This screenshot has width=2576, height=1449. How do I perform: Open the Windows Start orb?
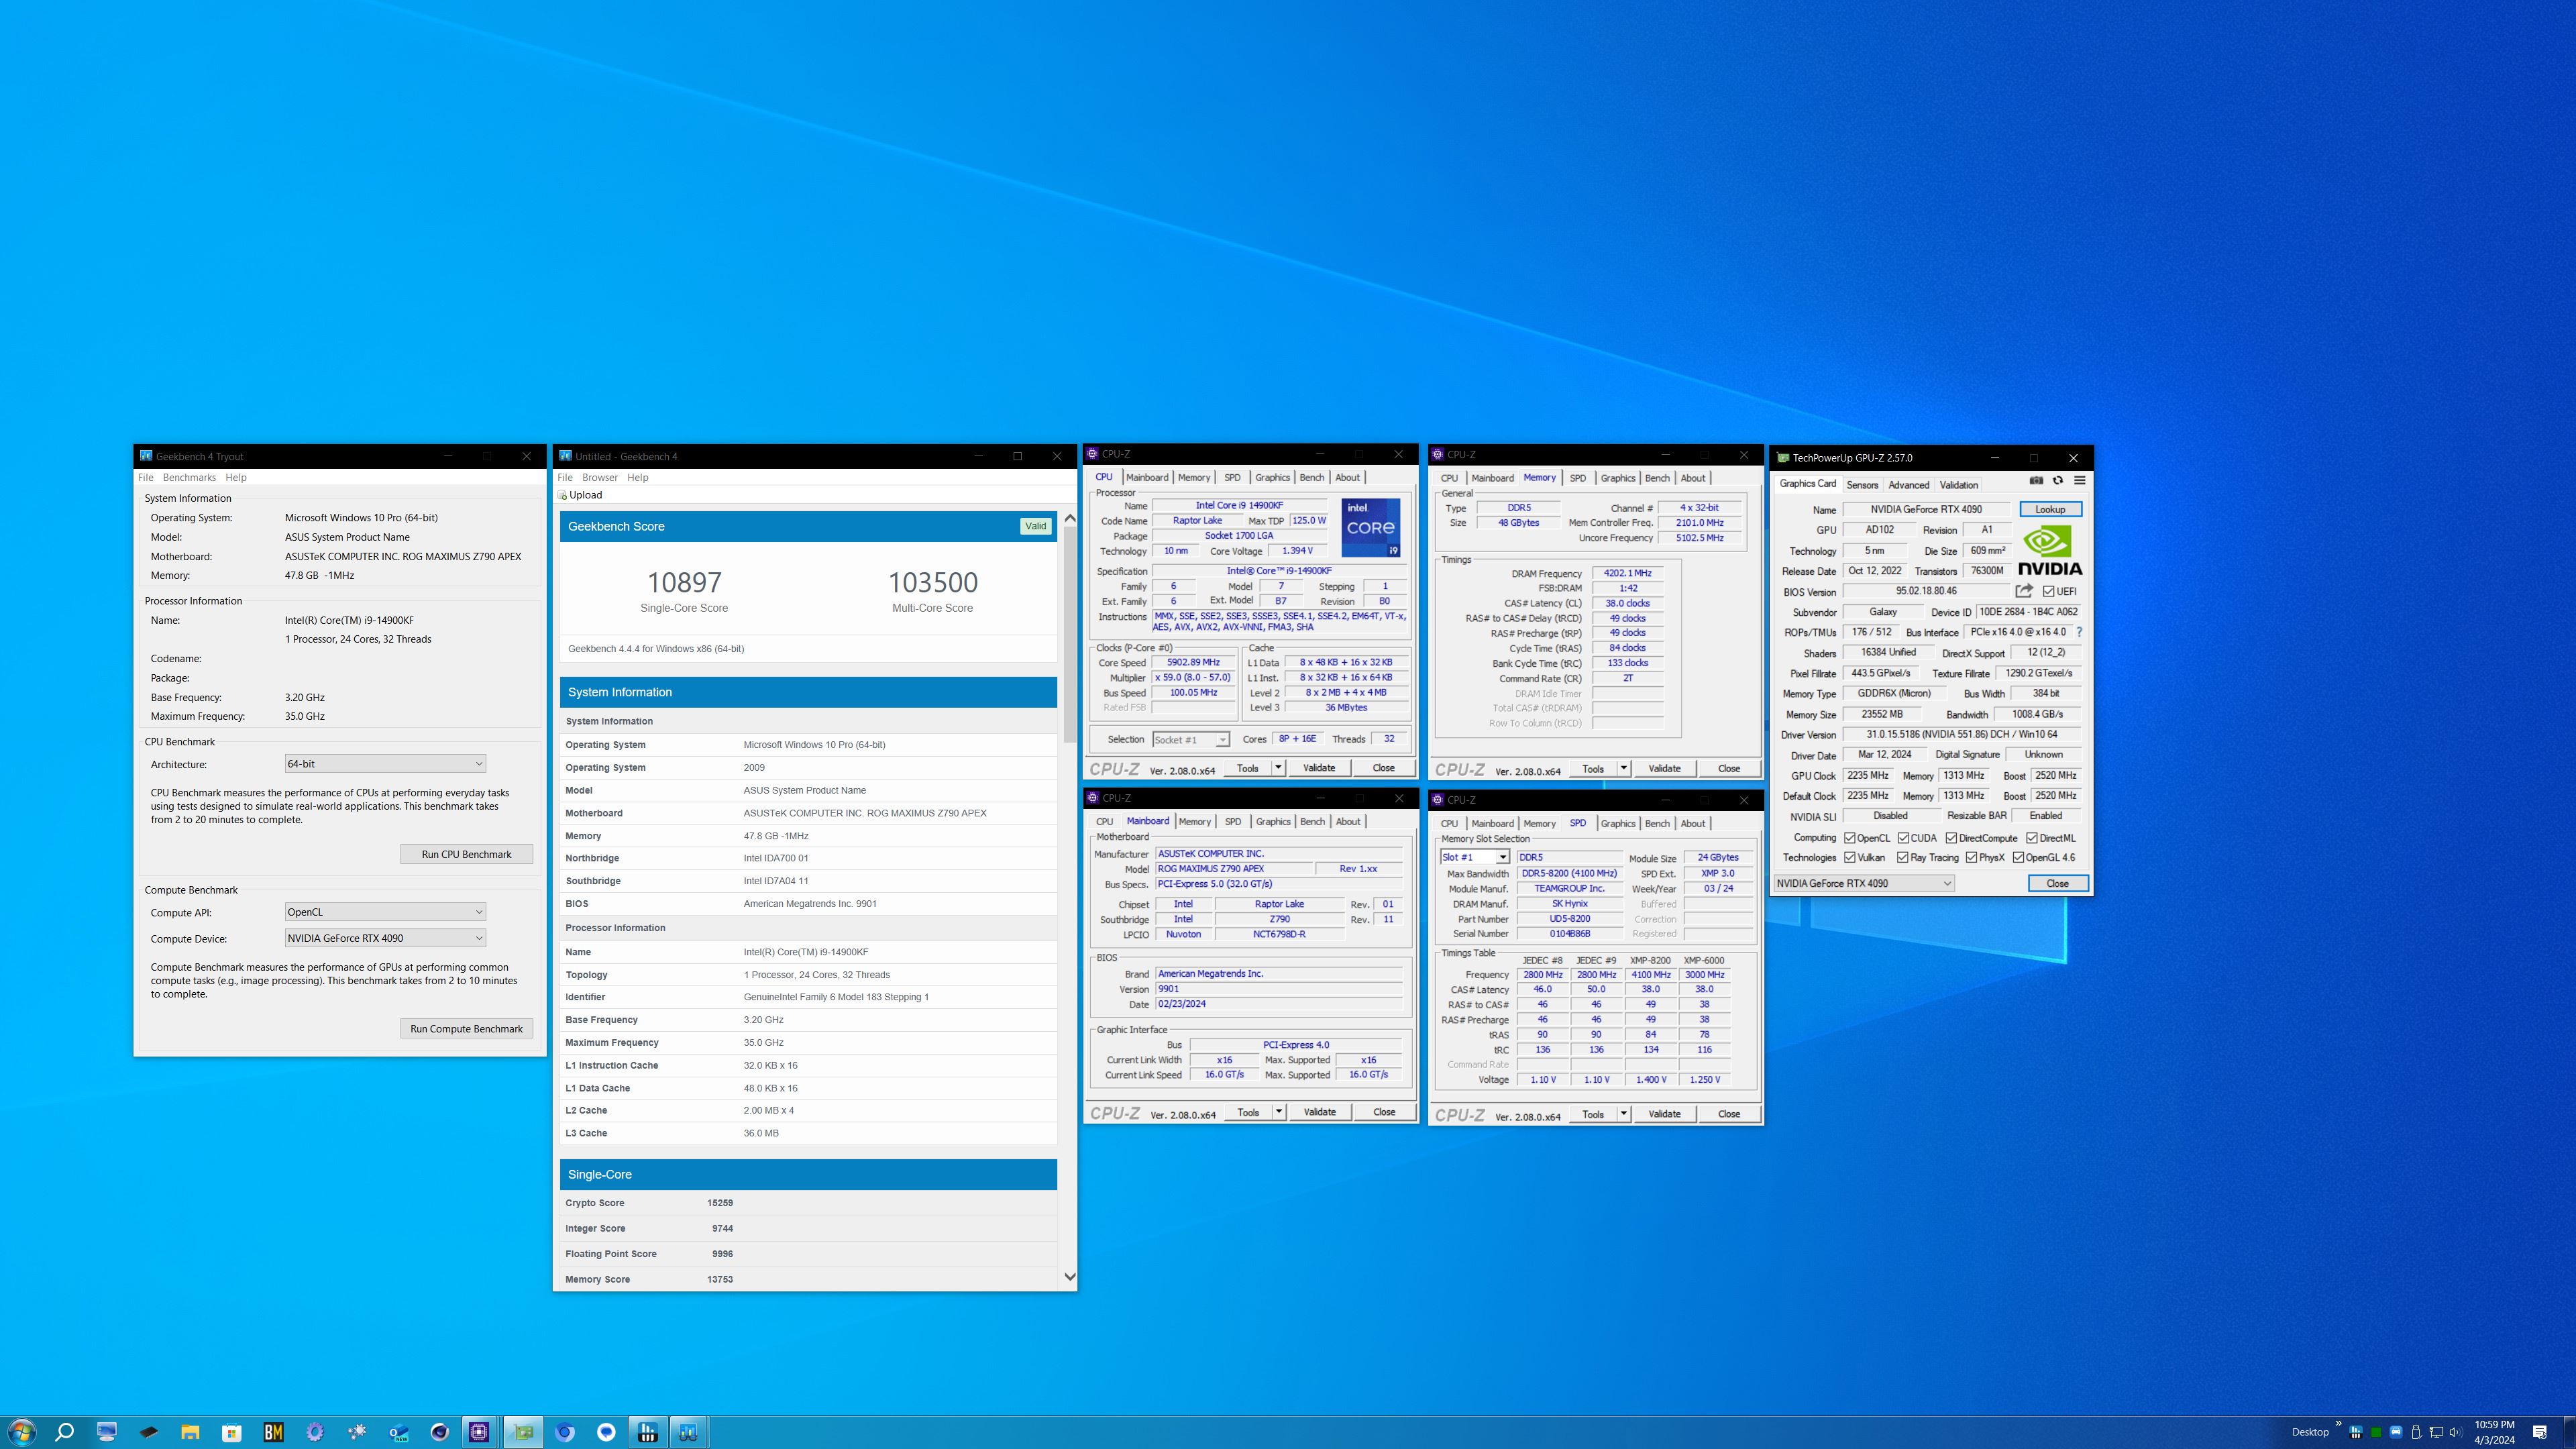click(x=22, y=1432)
